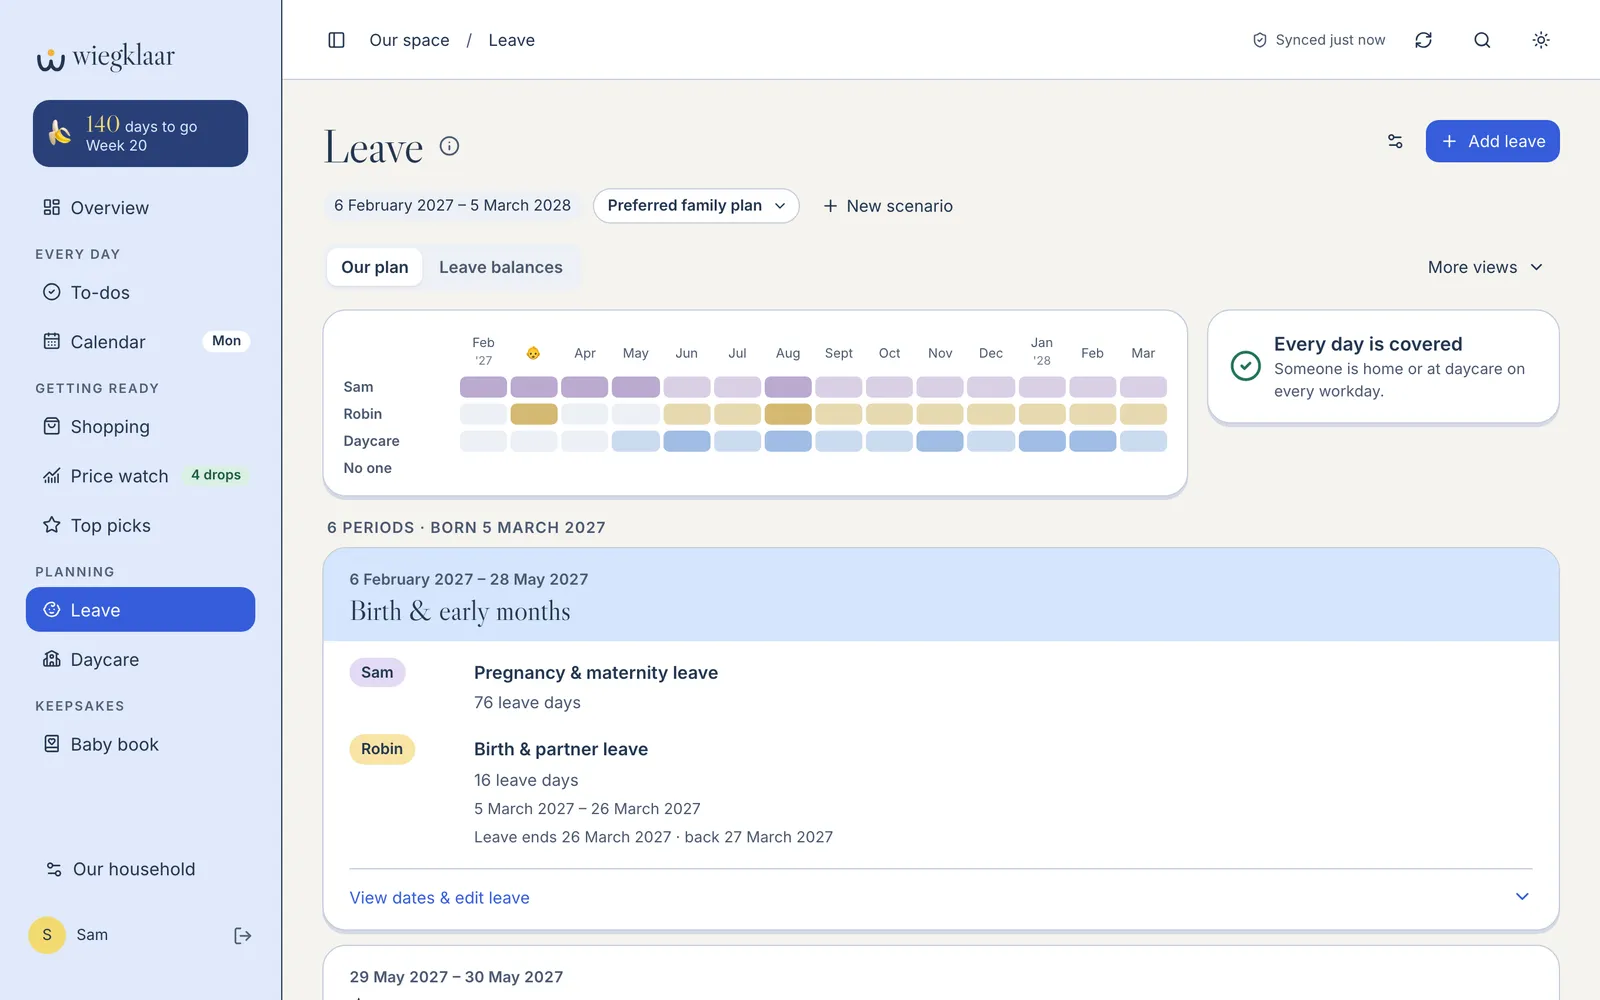Screen dimensions: 1600x1000
Task: Open Overview in the sidebar
Action: pos(140,208)
